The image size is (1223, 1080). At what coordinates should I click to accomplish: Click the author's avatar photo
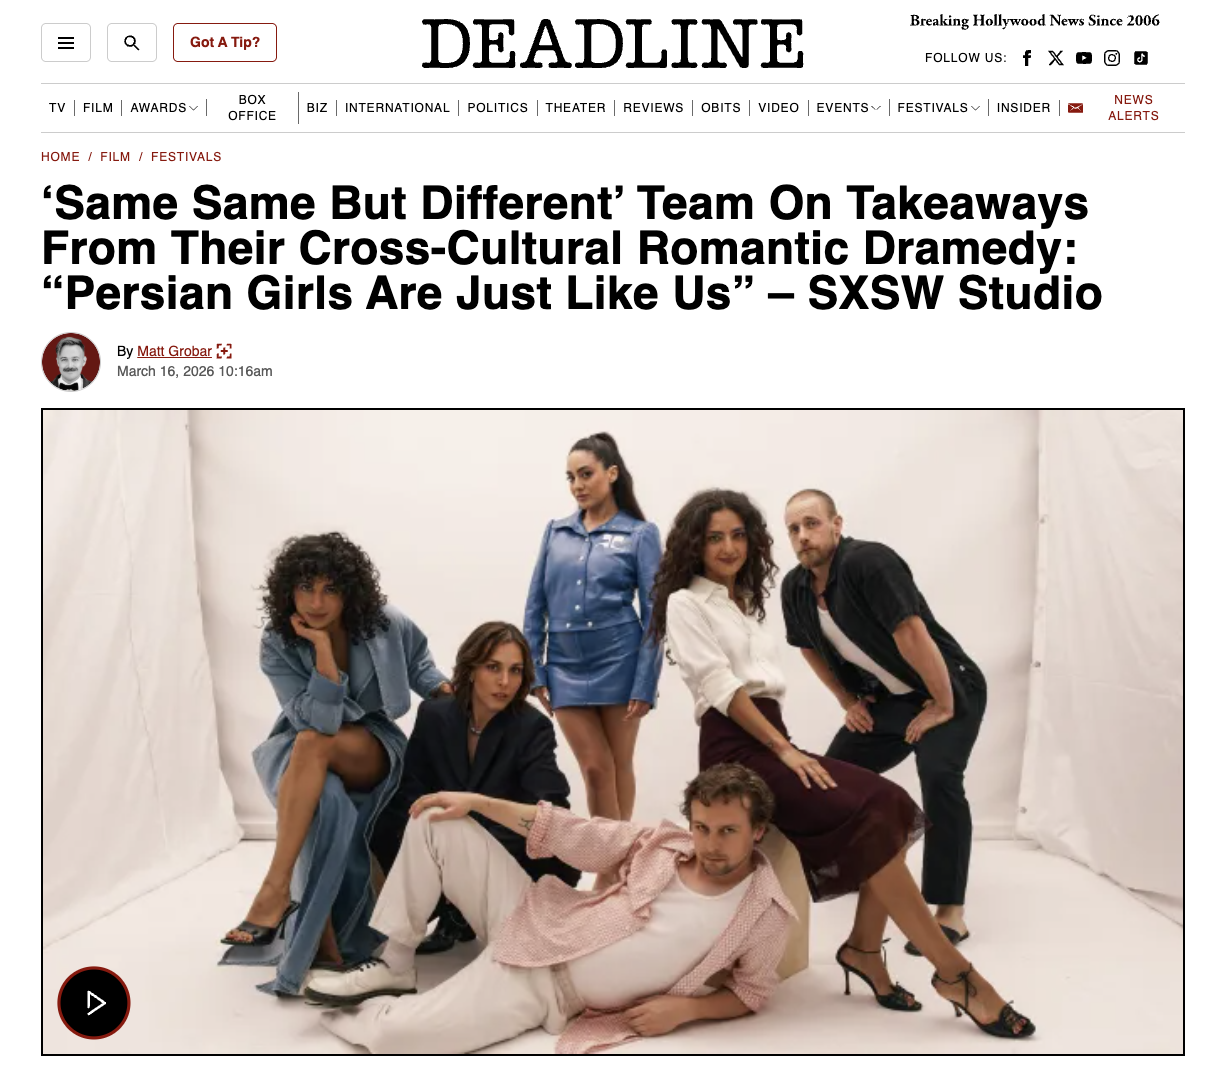(71, 361)
